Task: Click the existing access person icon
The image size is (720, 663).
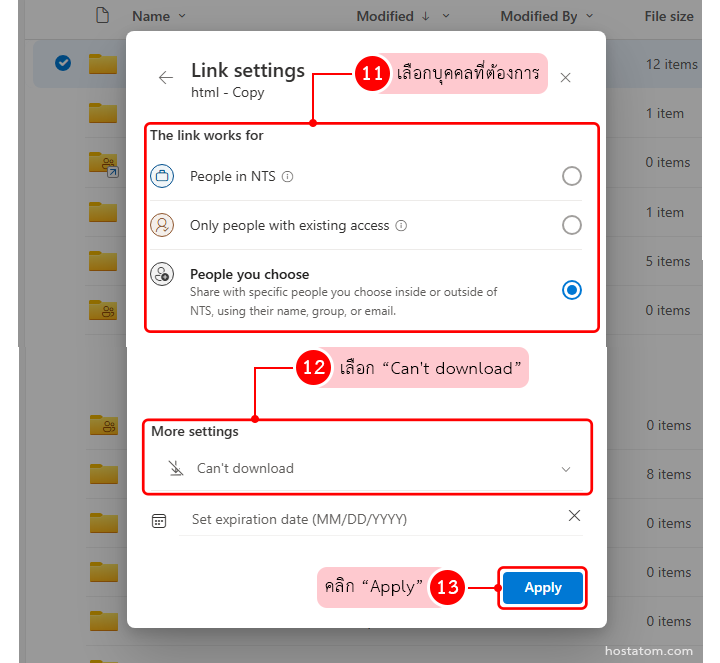Action: pyautogui.click(x=162, y=225)
